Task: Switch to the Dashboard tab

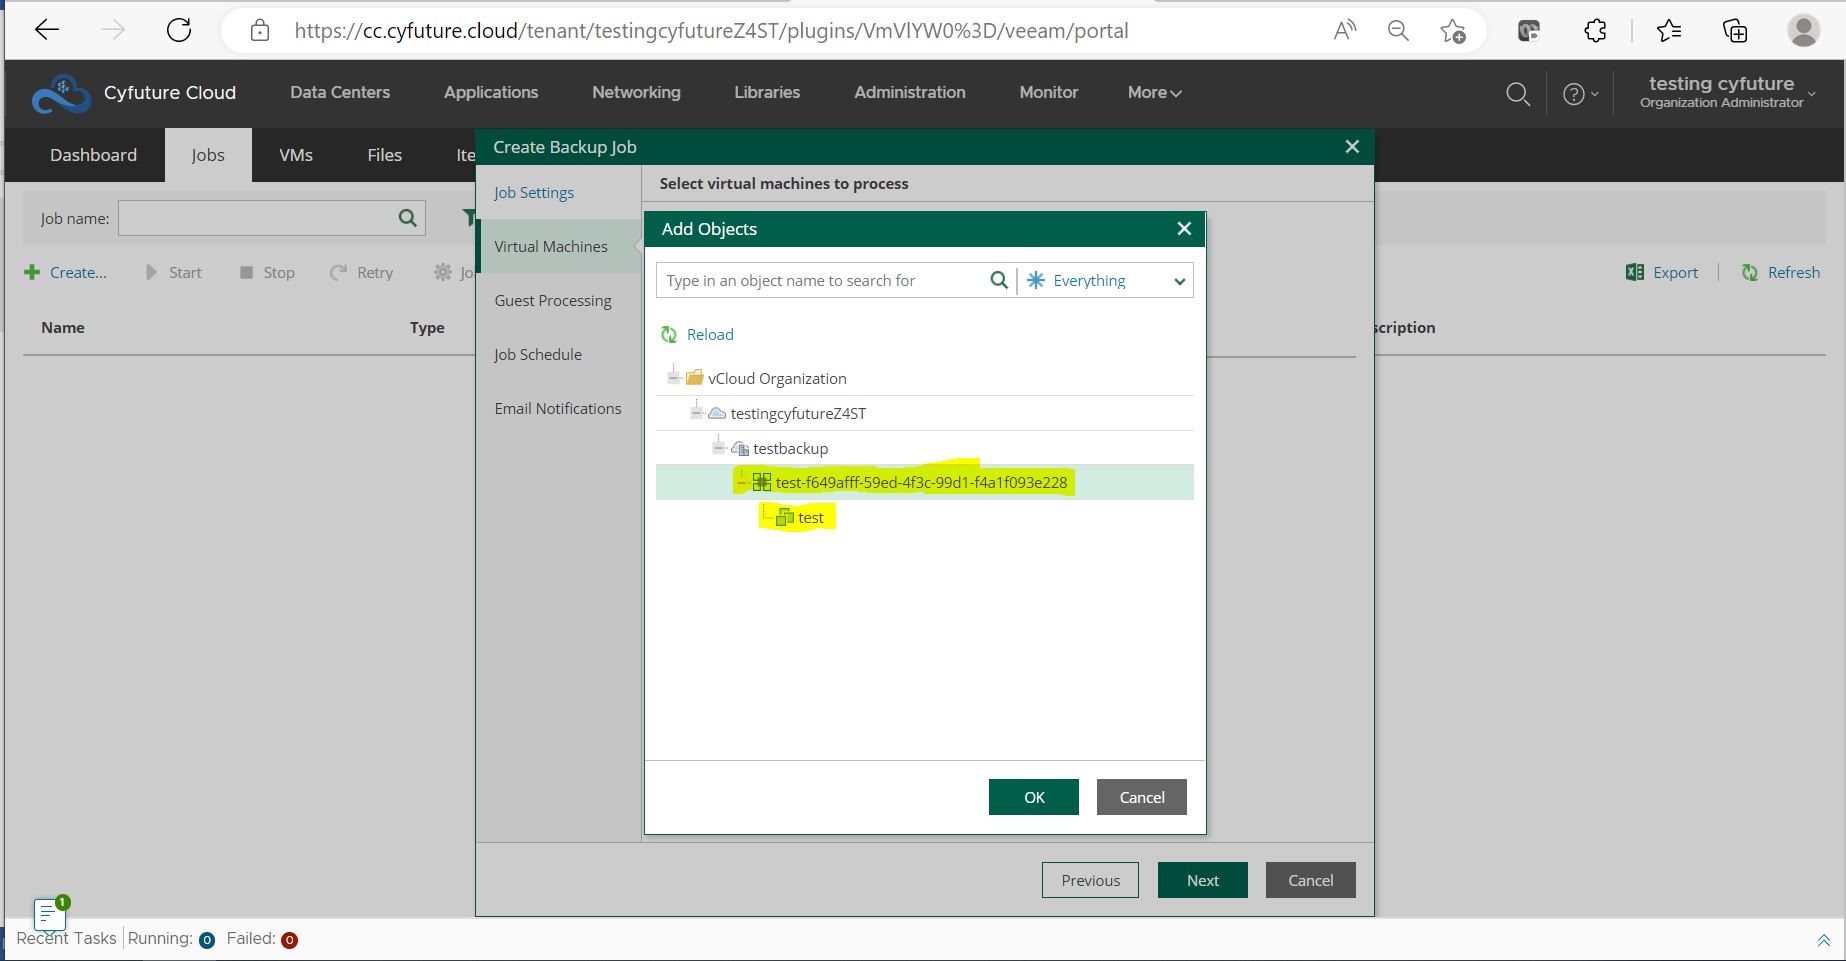Action: [94, 155]
